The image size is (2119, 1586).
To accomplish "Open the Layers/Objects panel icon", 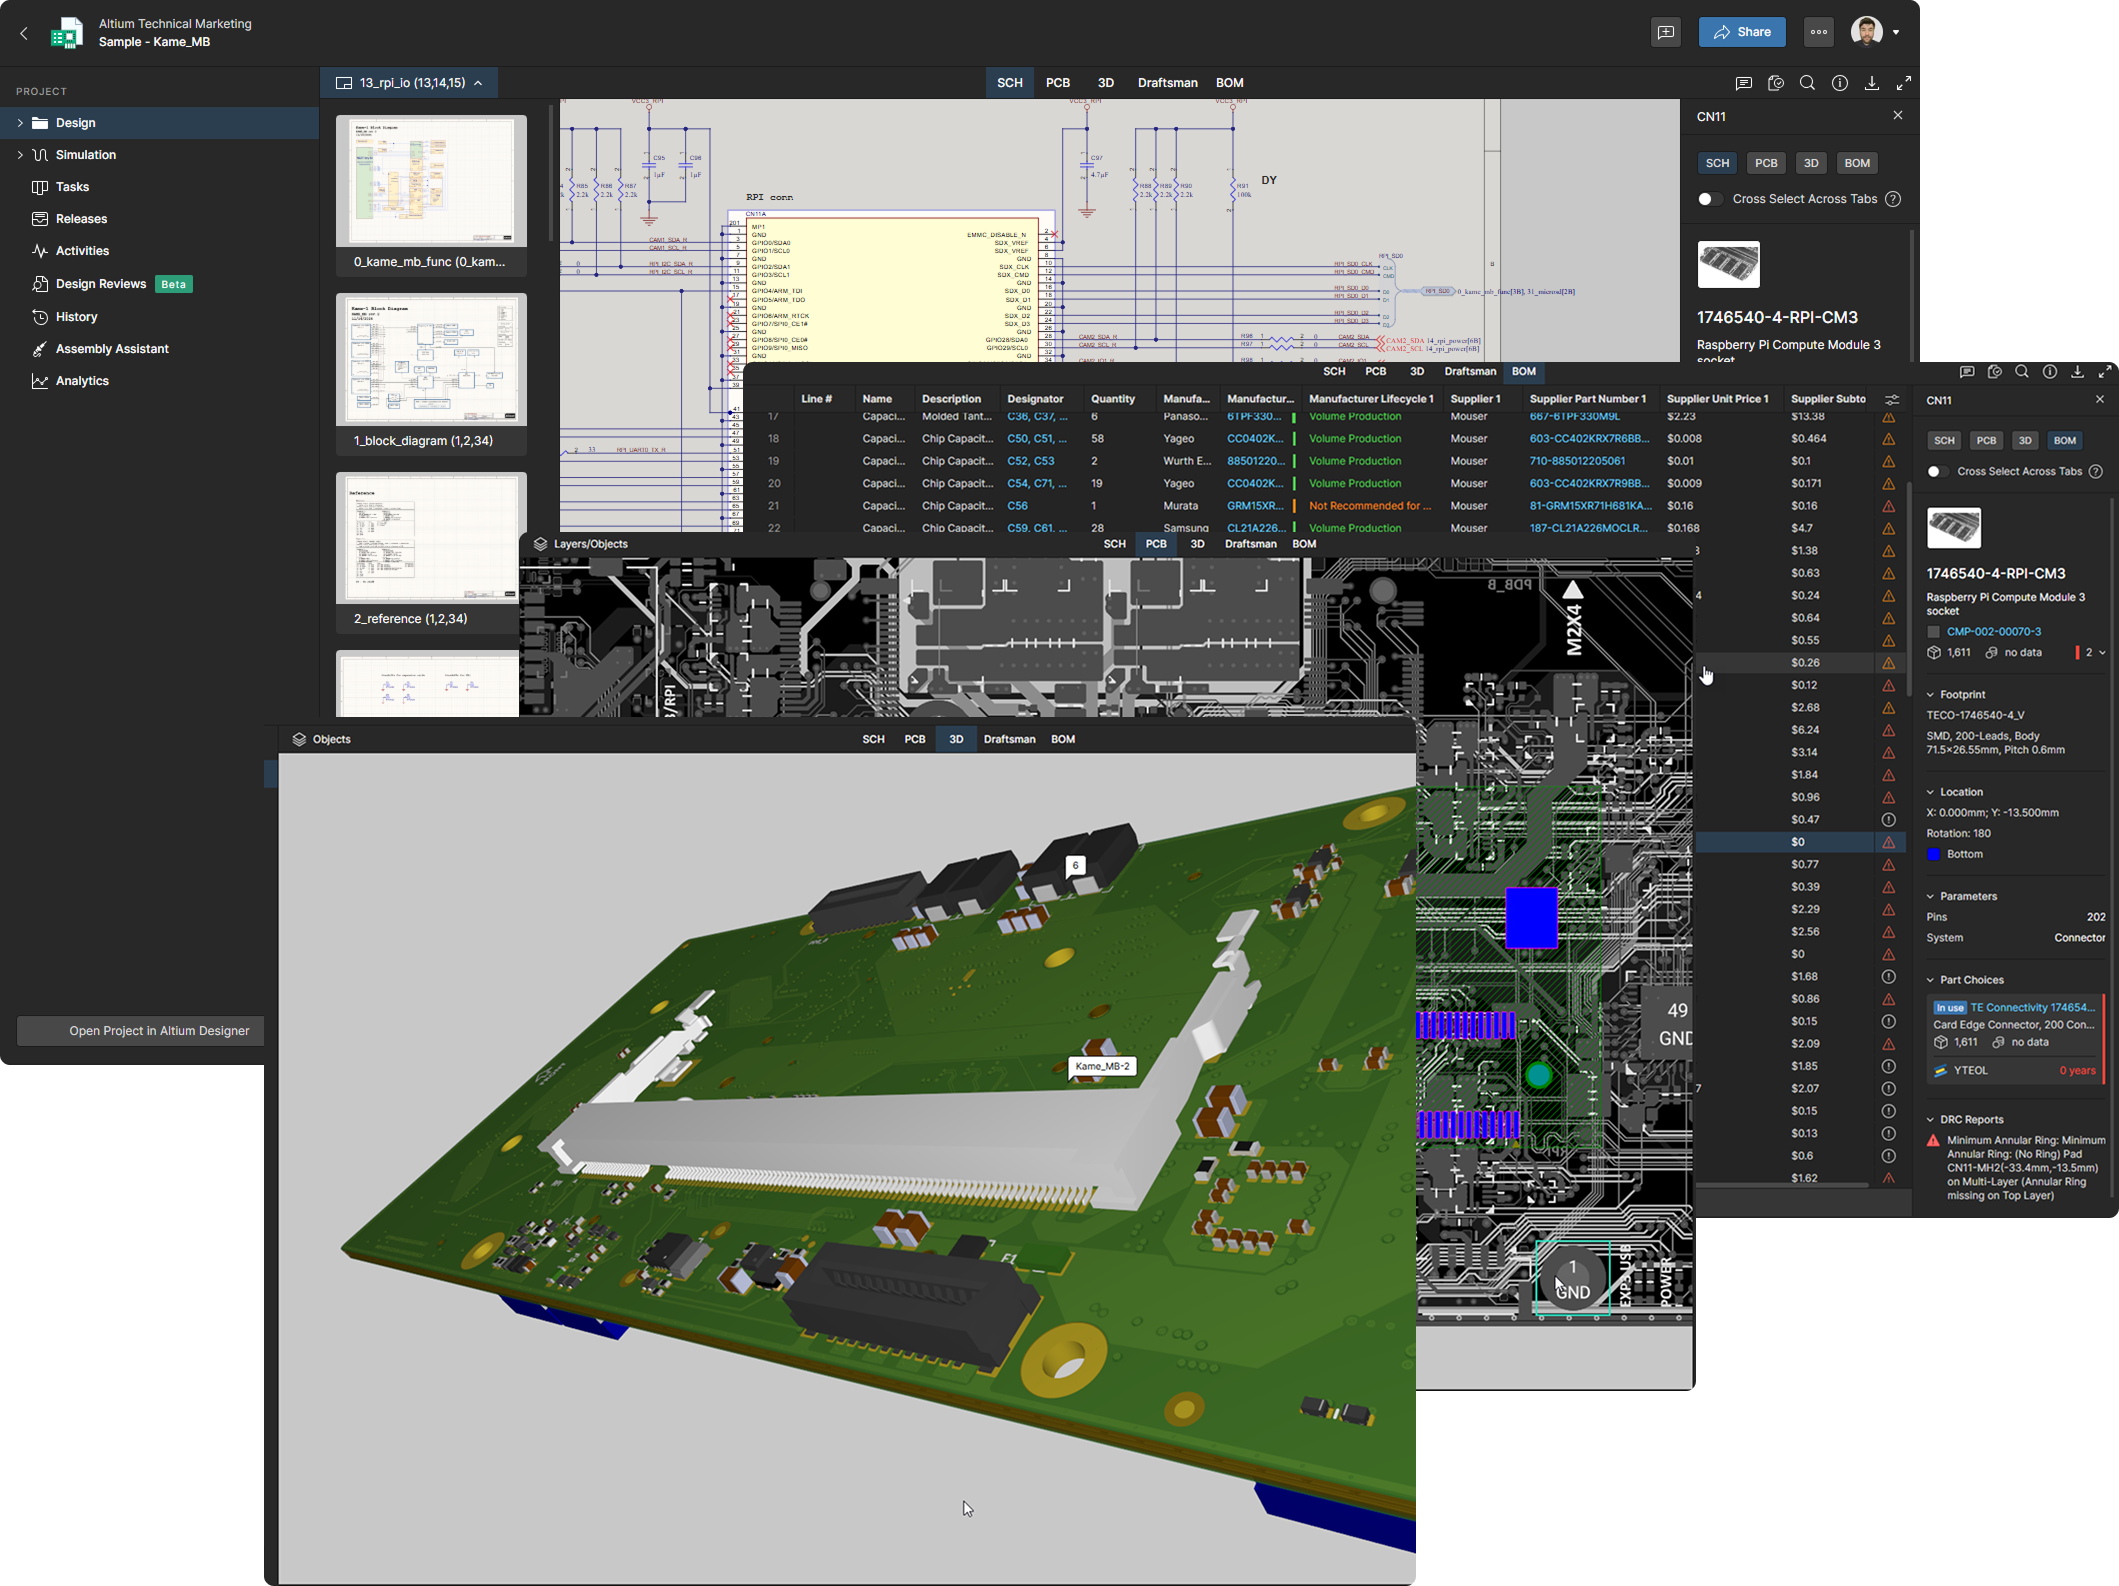I will click(x=541, y=544).
